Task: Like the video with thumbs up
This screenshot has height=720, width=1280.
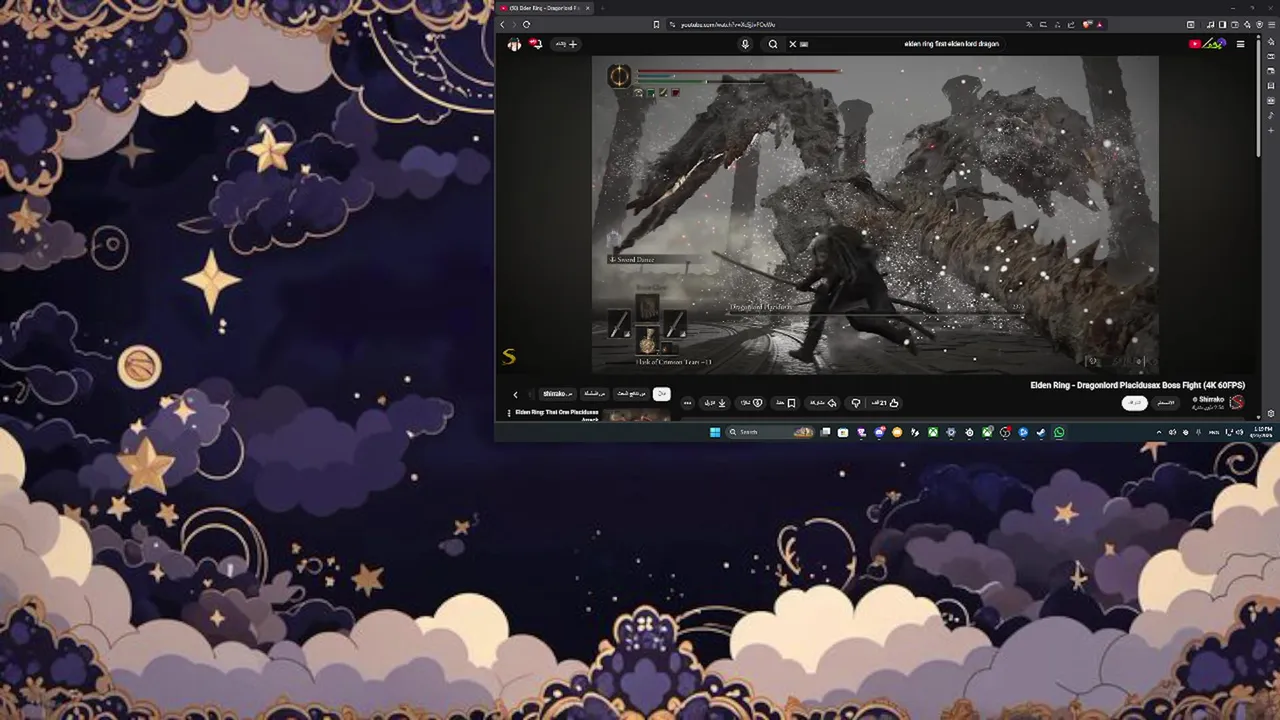Action: point(886,403)
